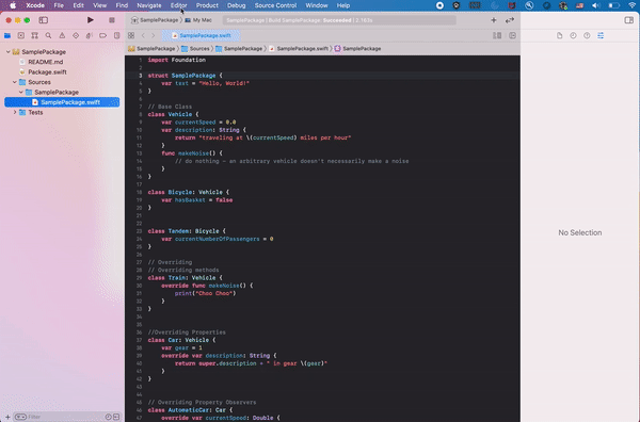
Task: Show only recently modified files
Action: [x=108, y=417]
